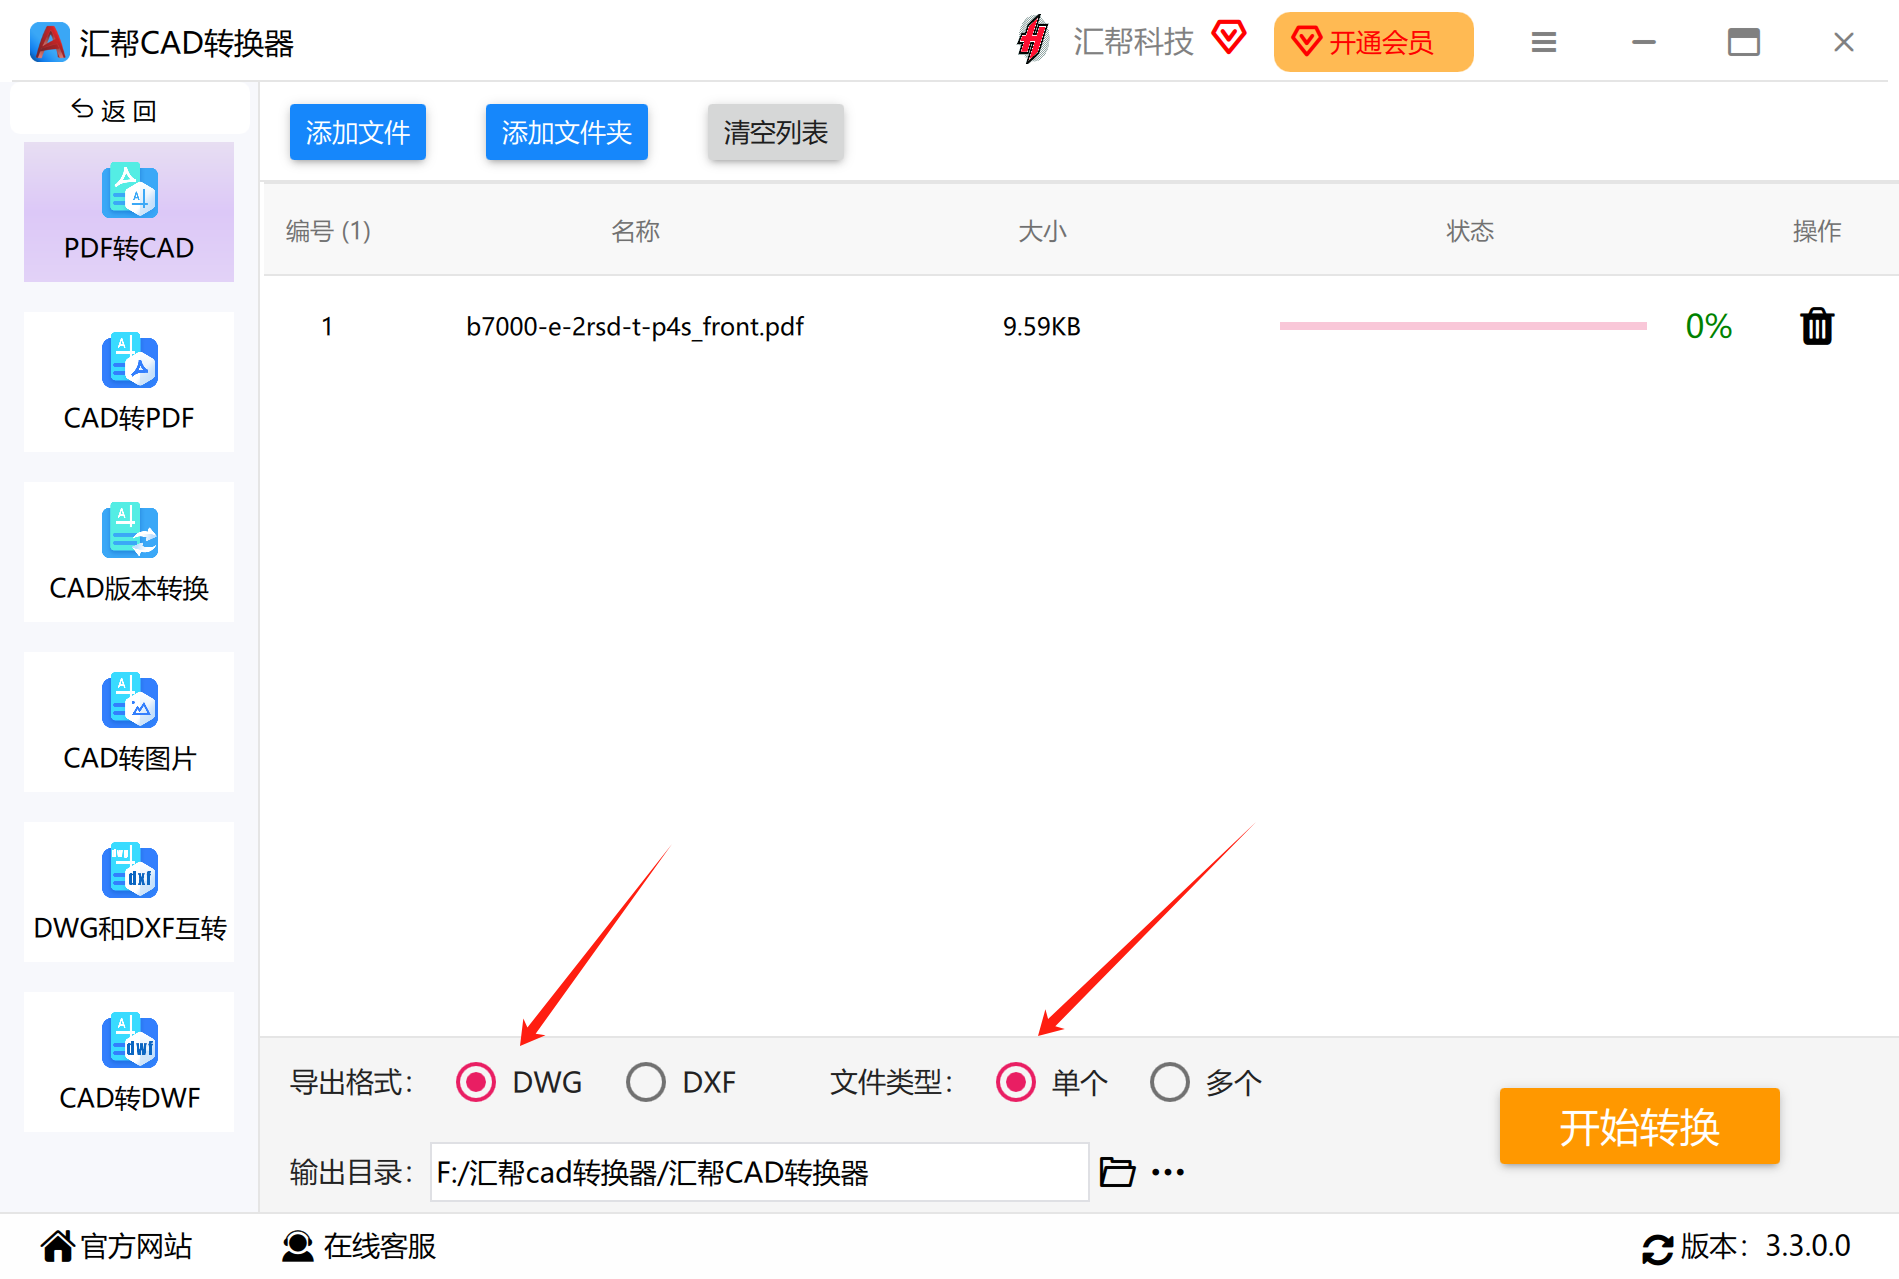Browse output folder with folder icon
Screen dimensions: 1899x1279
click(x=1117, y=1171)
